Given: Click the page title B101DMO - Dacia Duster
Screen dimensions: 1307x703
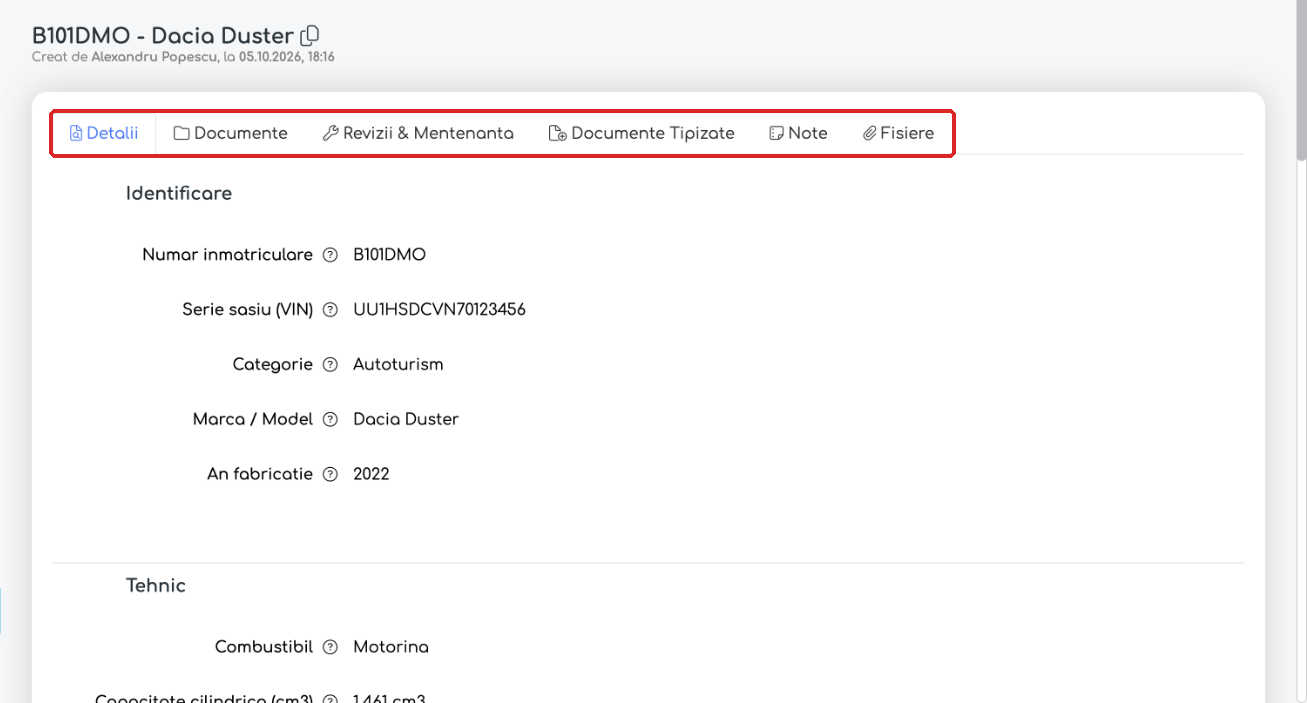Looking at the screenshot, I should coord(163,36).
